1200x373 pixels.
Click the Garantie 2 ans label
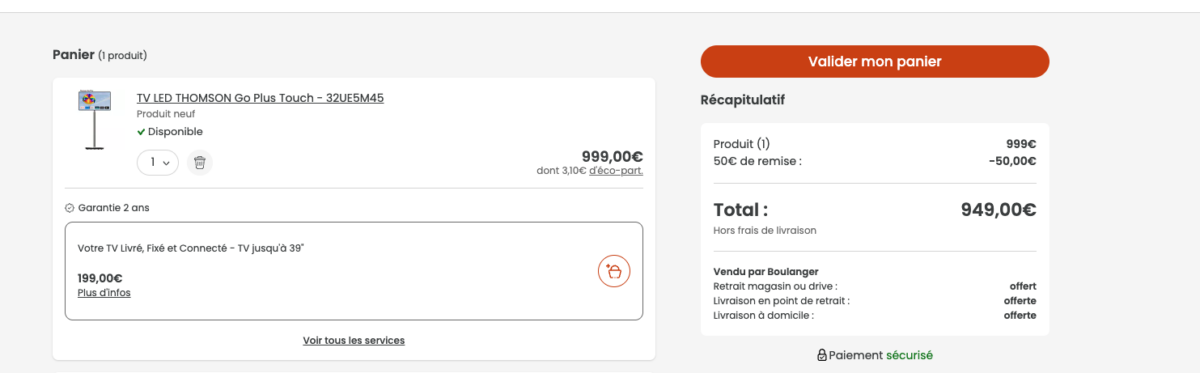click(113, 208)
